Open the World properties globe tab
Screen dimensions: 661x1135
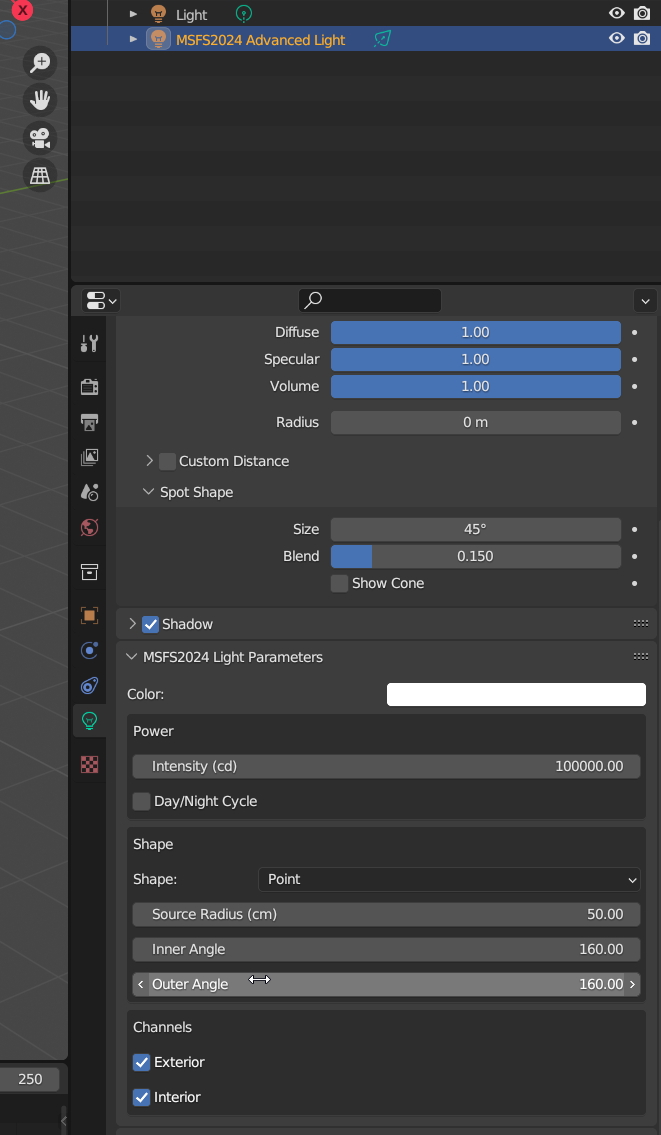click(x=89, y=528)
